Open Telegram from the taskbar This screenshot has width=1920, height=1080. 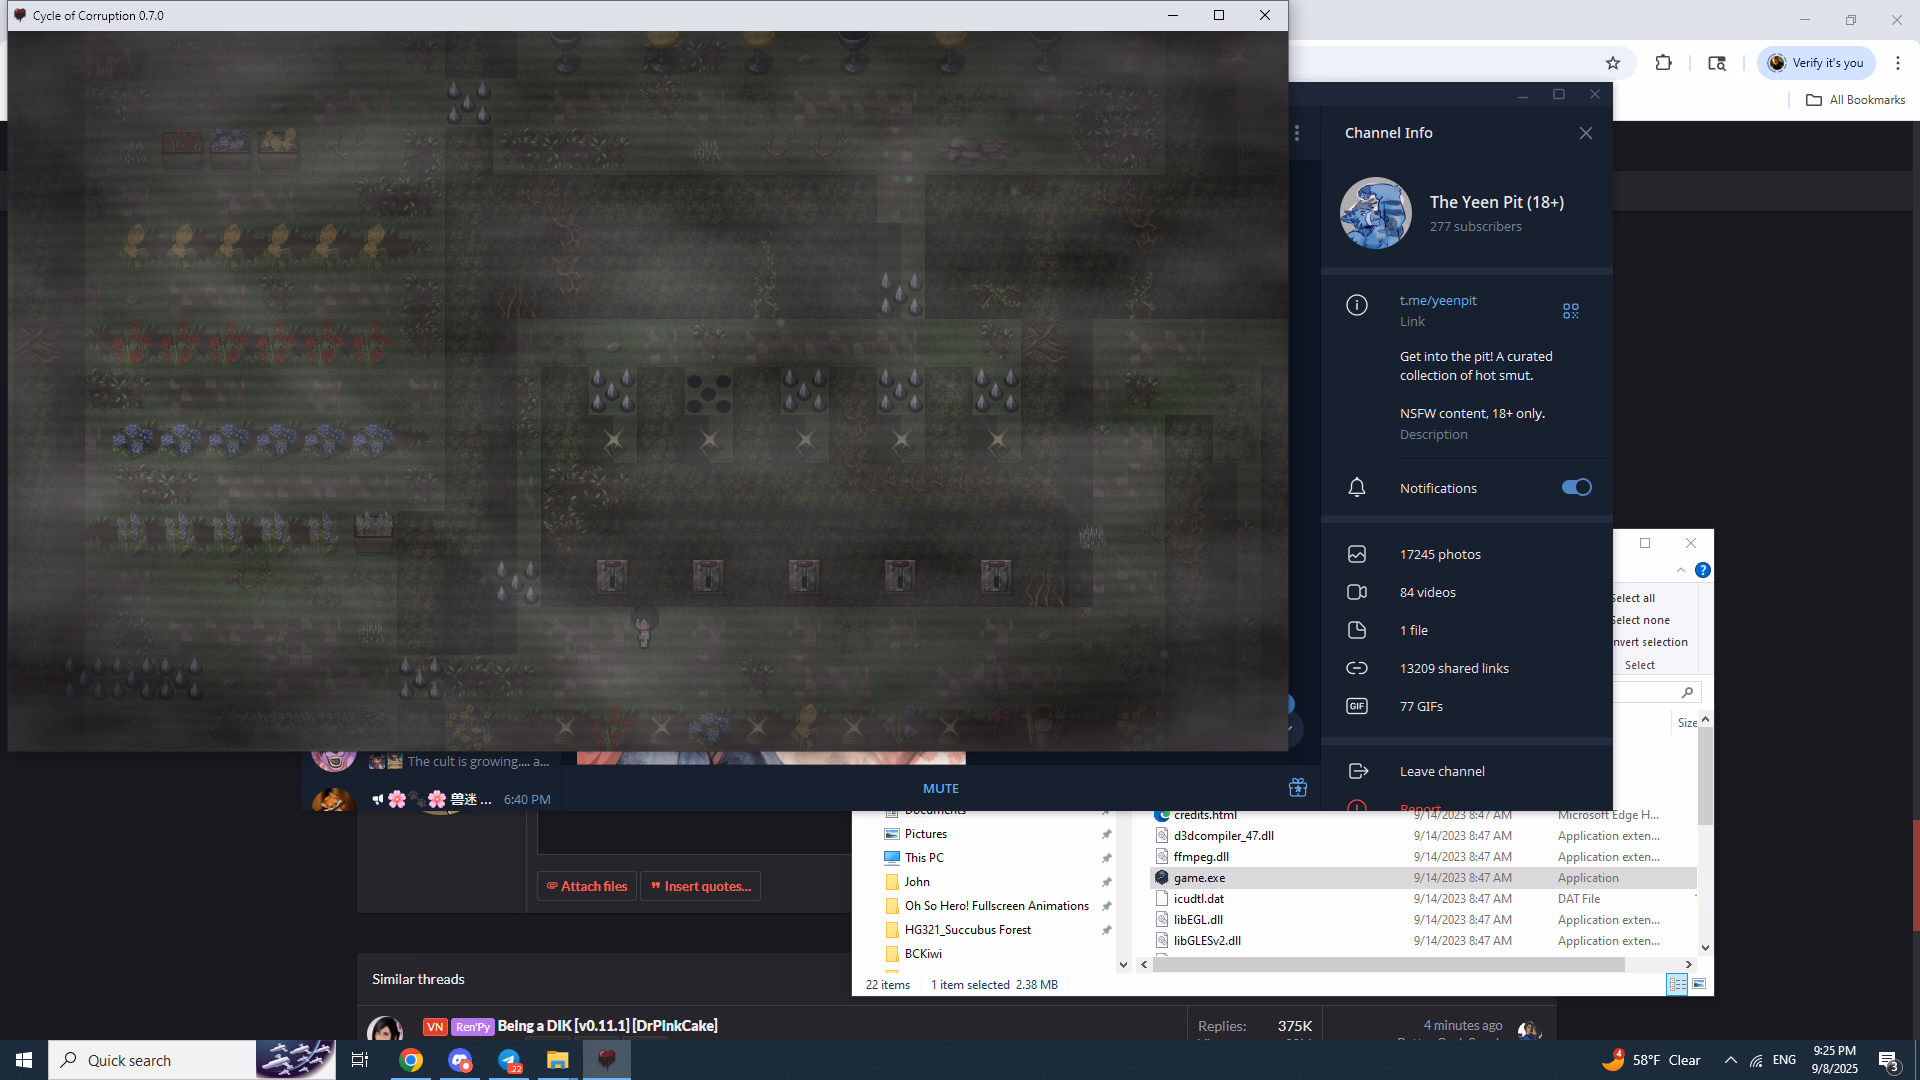(x=509, y=1060)
